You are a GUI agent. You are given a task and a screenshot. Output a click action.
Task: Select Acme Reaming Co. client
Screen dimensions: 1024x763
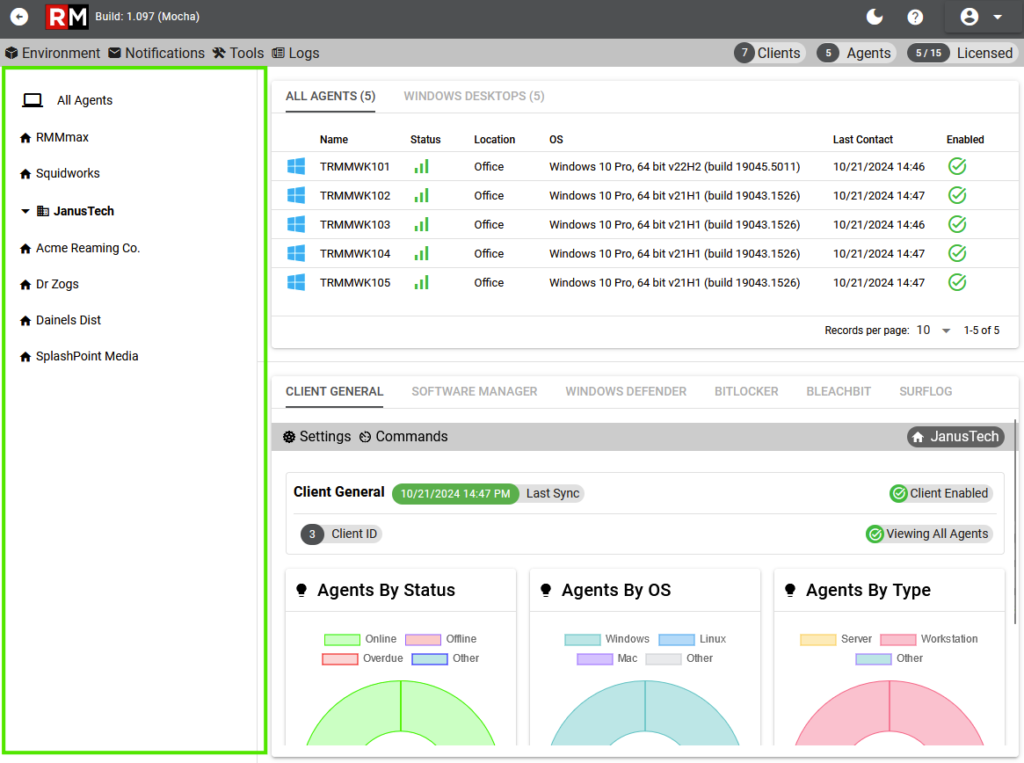click(87, 248)
